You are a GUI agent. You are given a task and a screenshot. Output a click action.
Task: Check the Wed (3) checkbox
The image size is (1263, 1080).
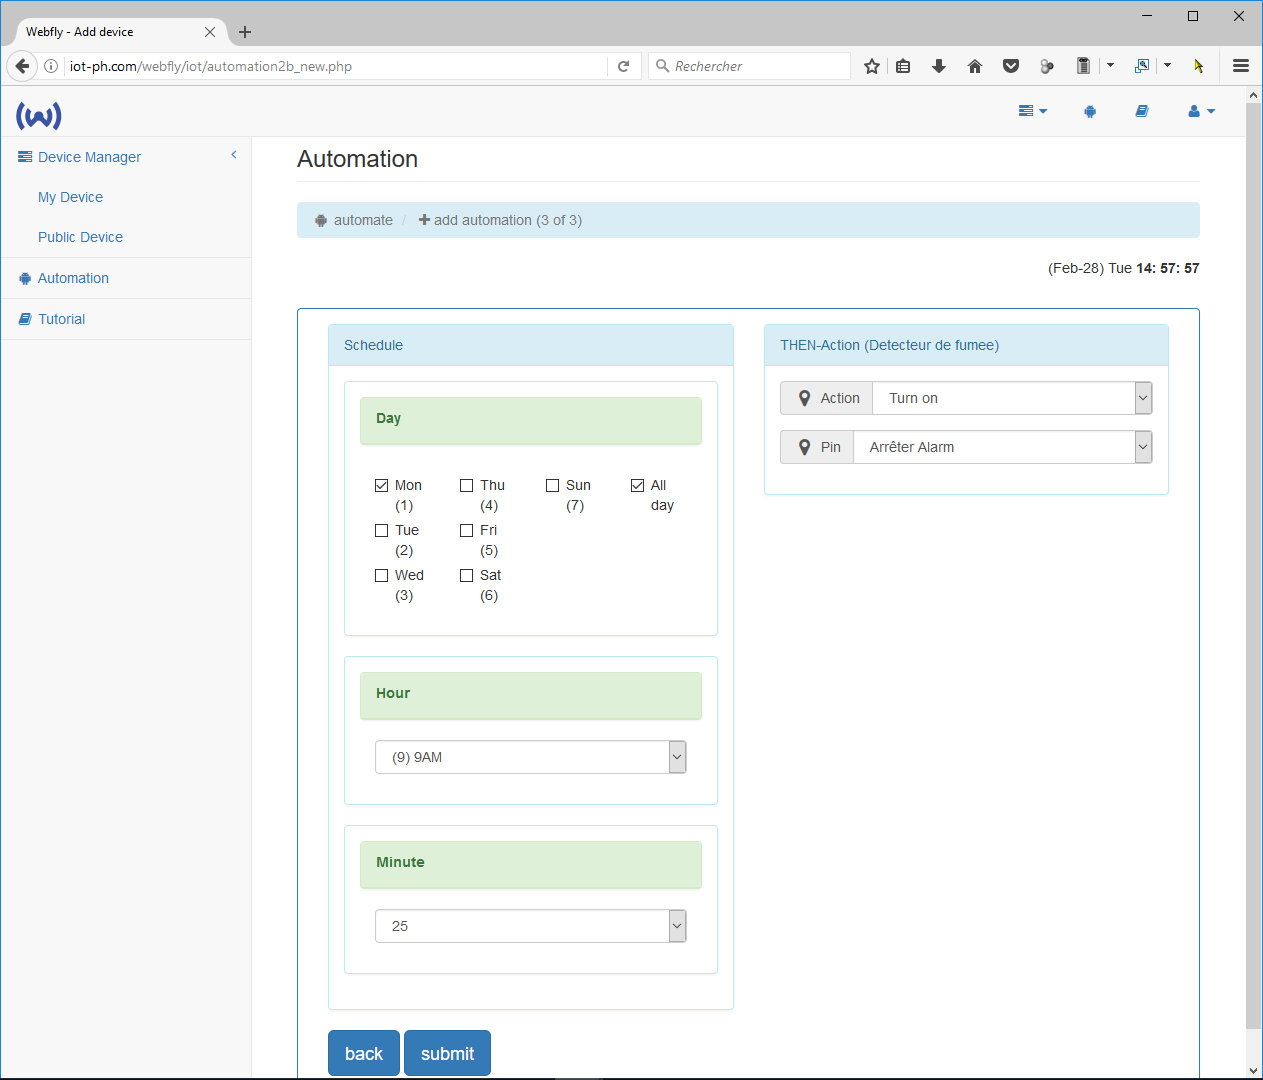(x=381, y=575)
